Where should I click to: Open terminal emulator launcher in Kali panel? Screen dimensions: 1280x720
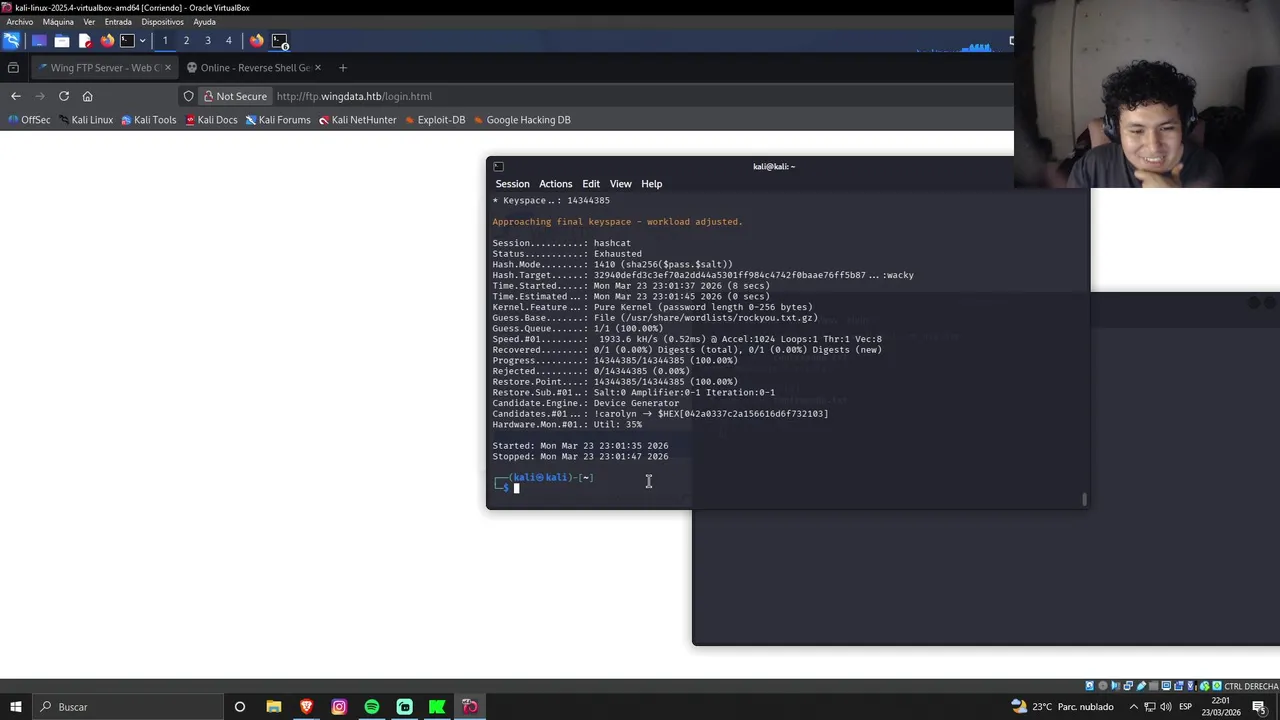[x=127, y=41]
